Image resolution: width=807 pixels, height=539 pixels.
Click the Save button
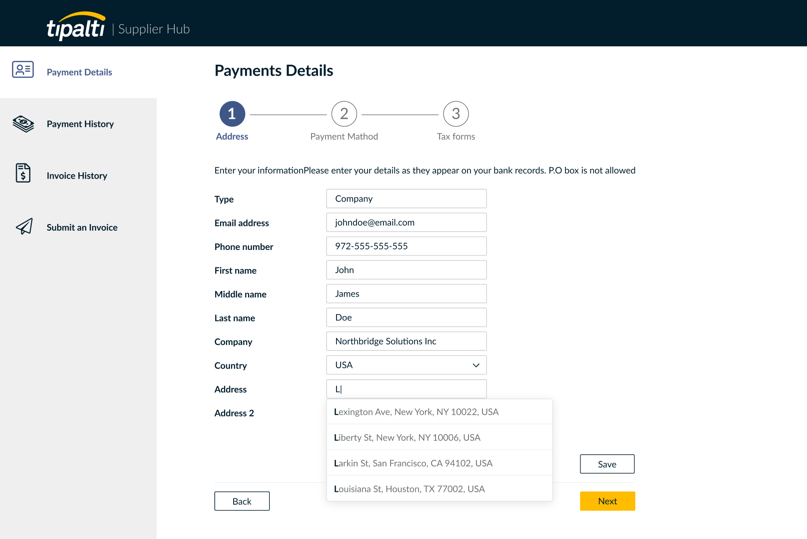pos(607,464)
